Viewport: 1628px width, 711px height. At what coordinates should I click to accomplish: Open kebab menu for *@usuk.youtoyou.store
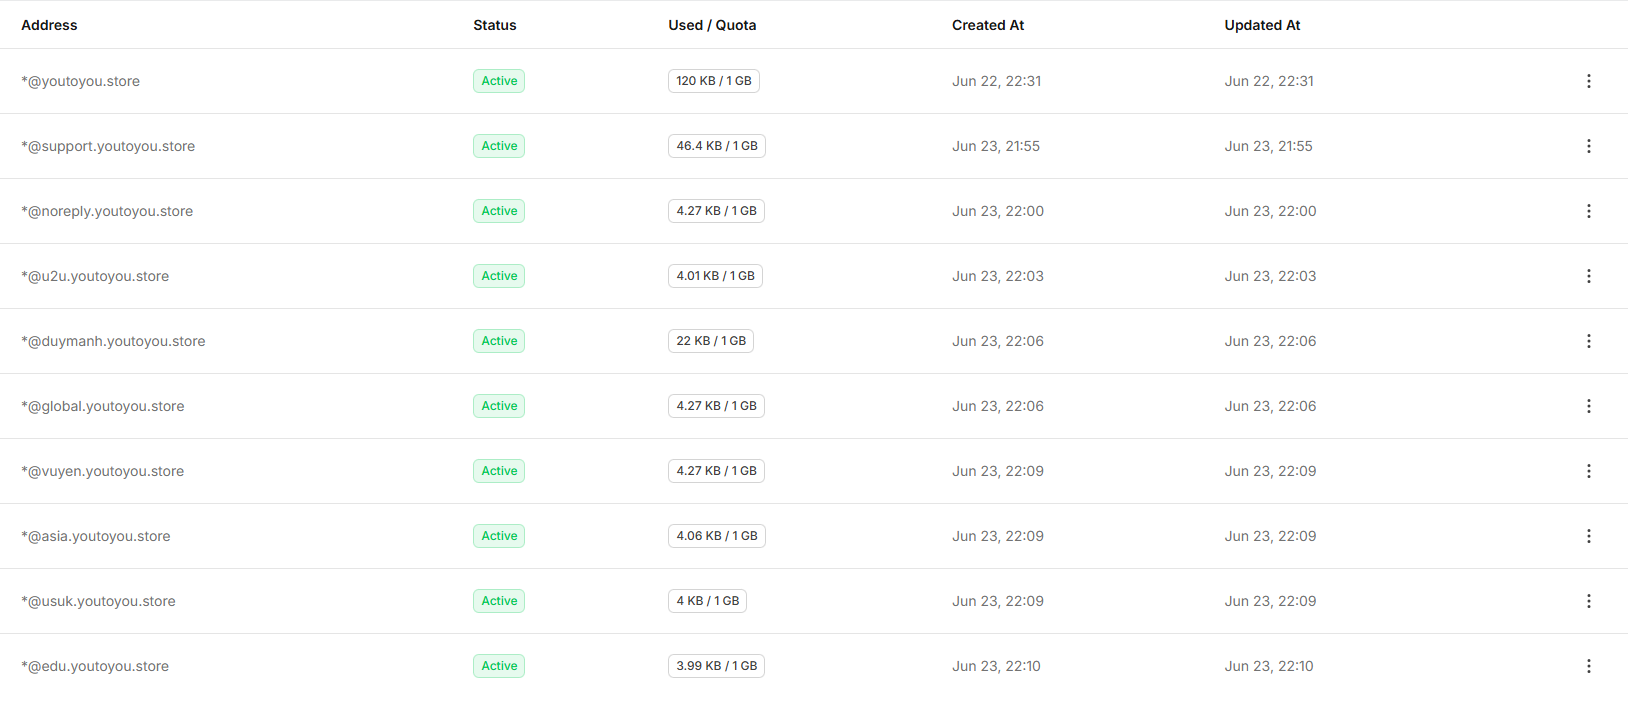(x=1588, y=601)
